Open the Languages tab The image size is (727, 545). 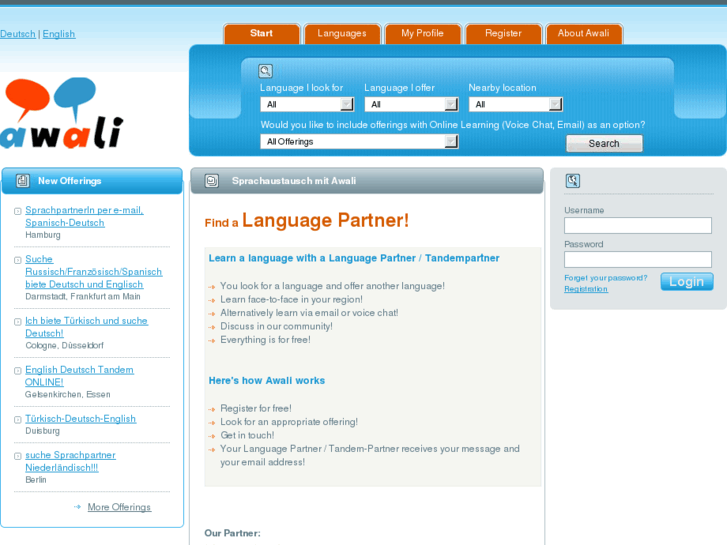[342, 33]
